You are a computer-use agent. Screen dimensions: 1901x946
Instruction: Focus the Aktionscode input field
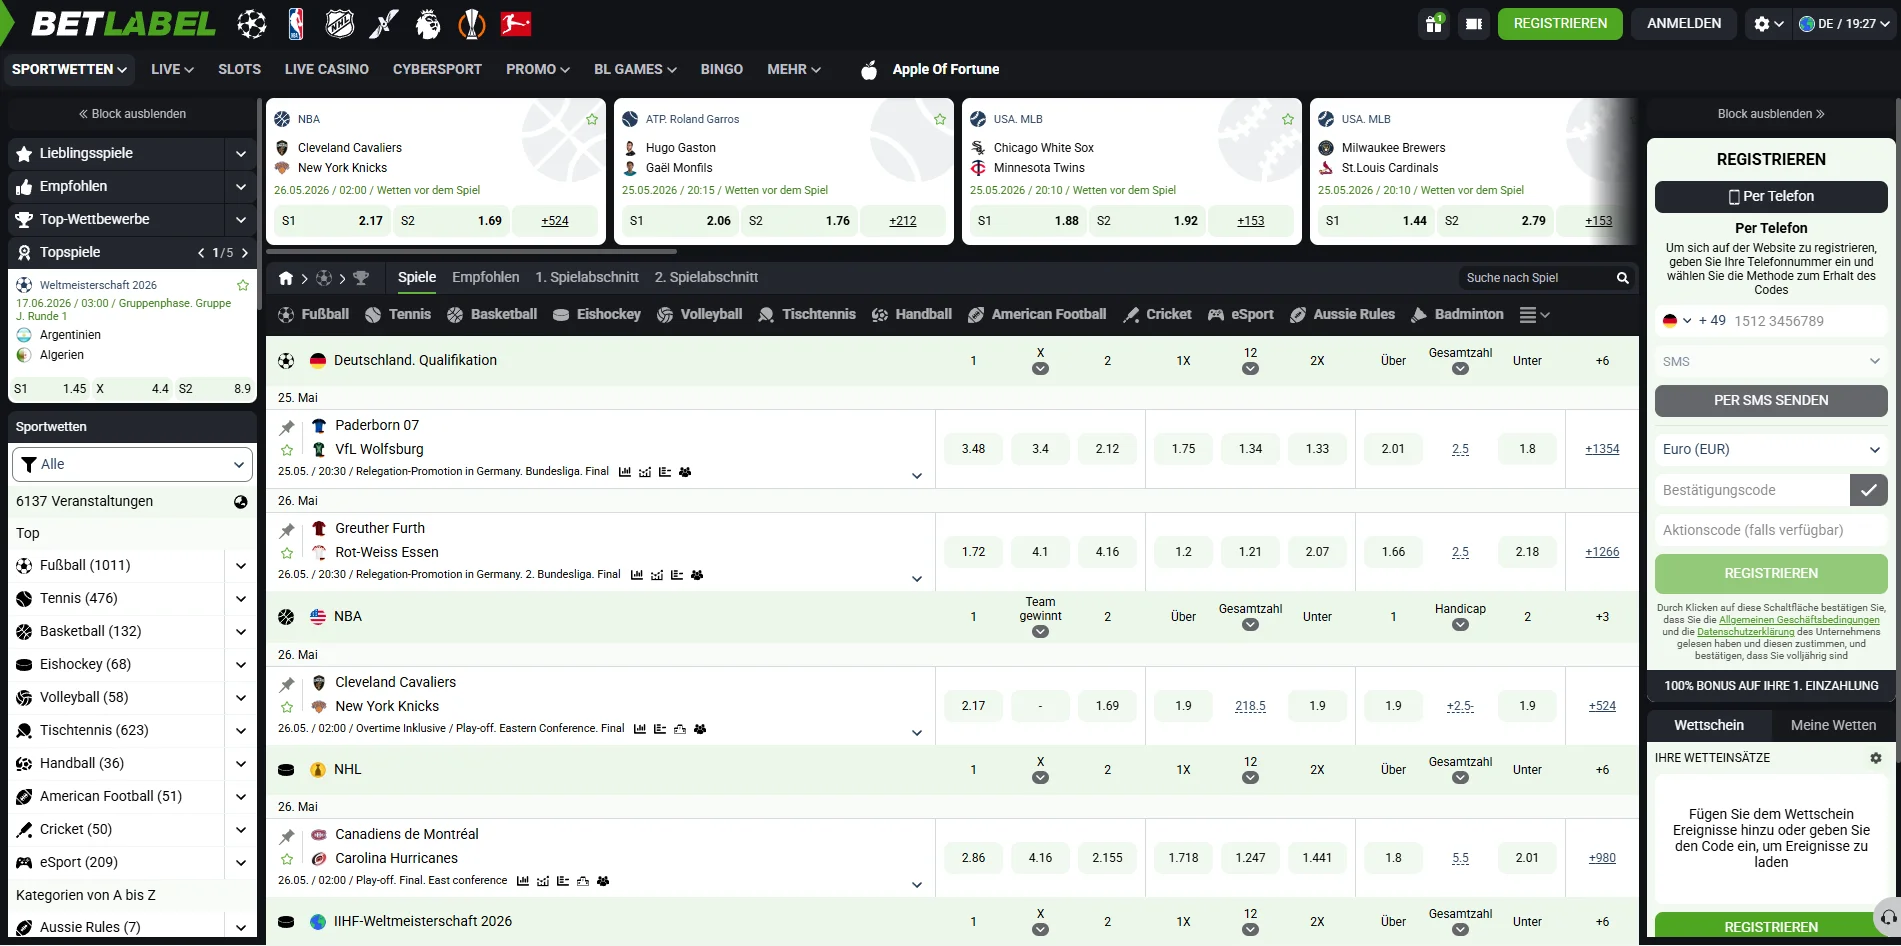tap(1771, 531)
